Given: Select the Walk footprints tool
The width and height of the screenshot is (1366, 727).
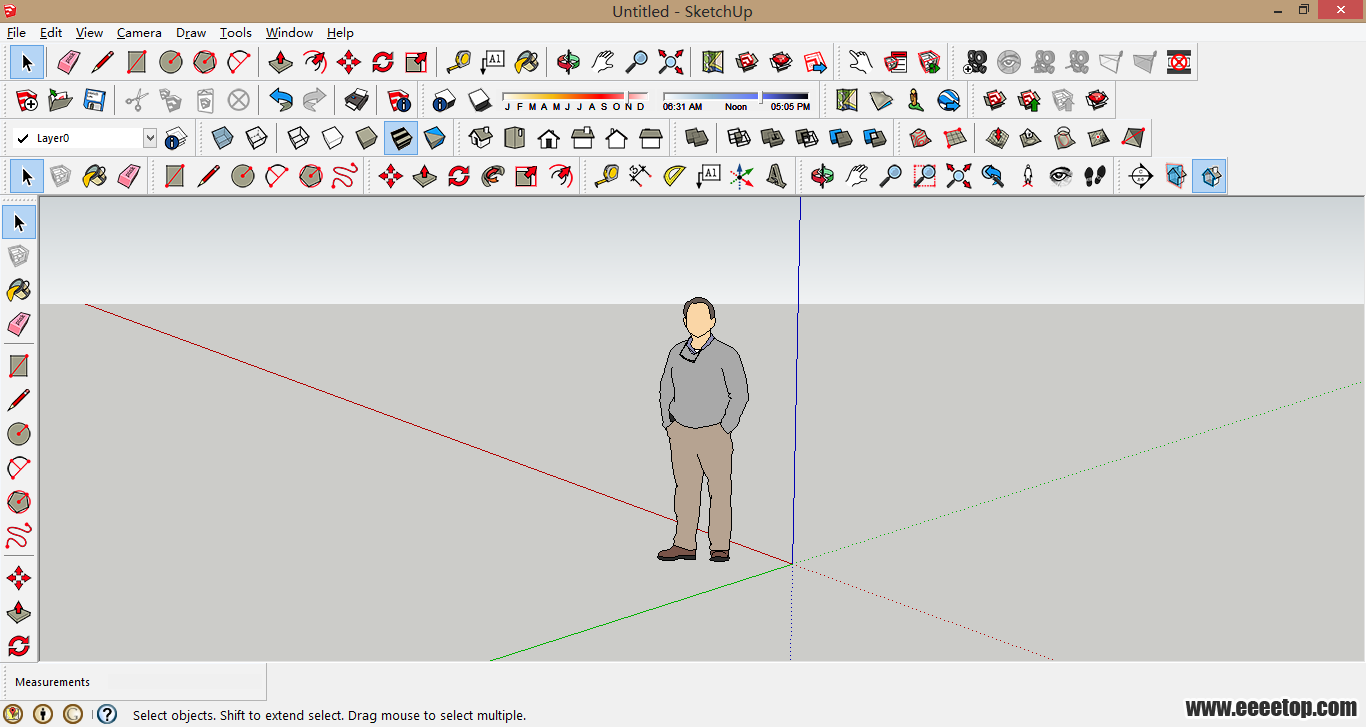Looking at the screenshot, I should [1095, 177].
